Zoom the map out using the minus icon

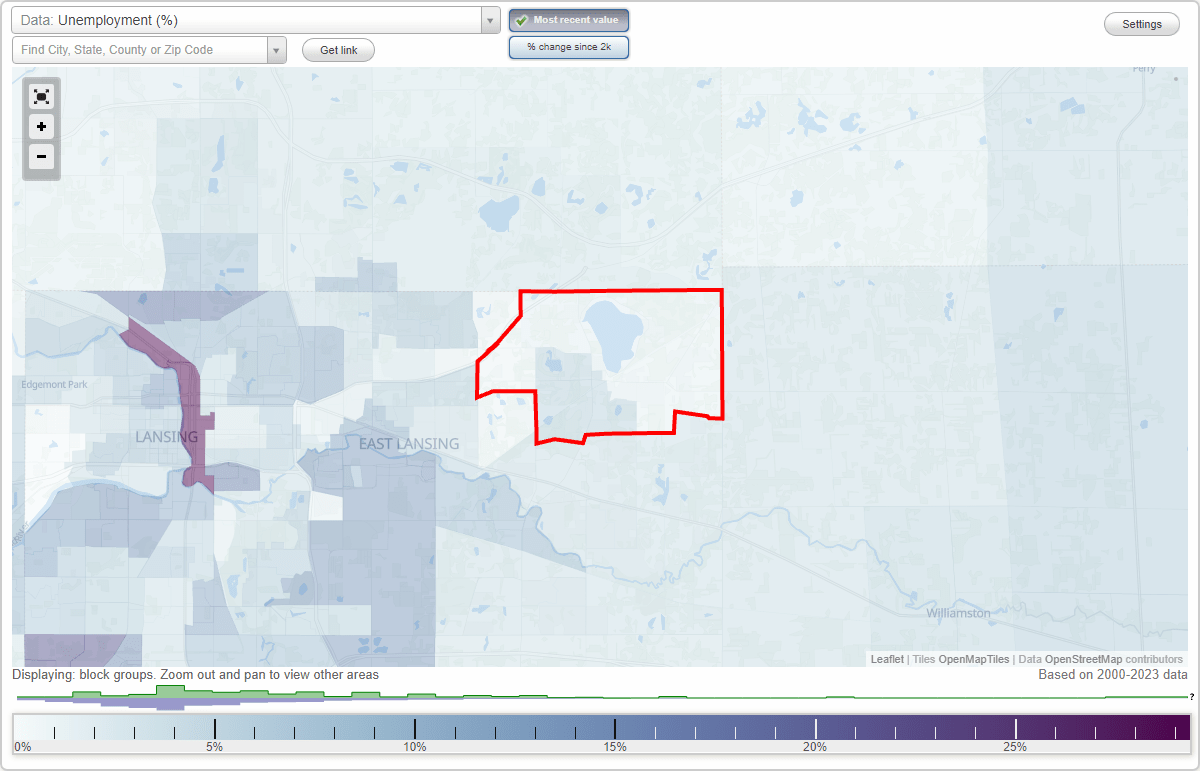click(41, 157)
